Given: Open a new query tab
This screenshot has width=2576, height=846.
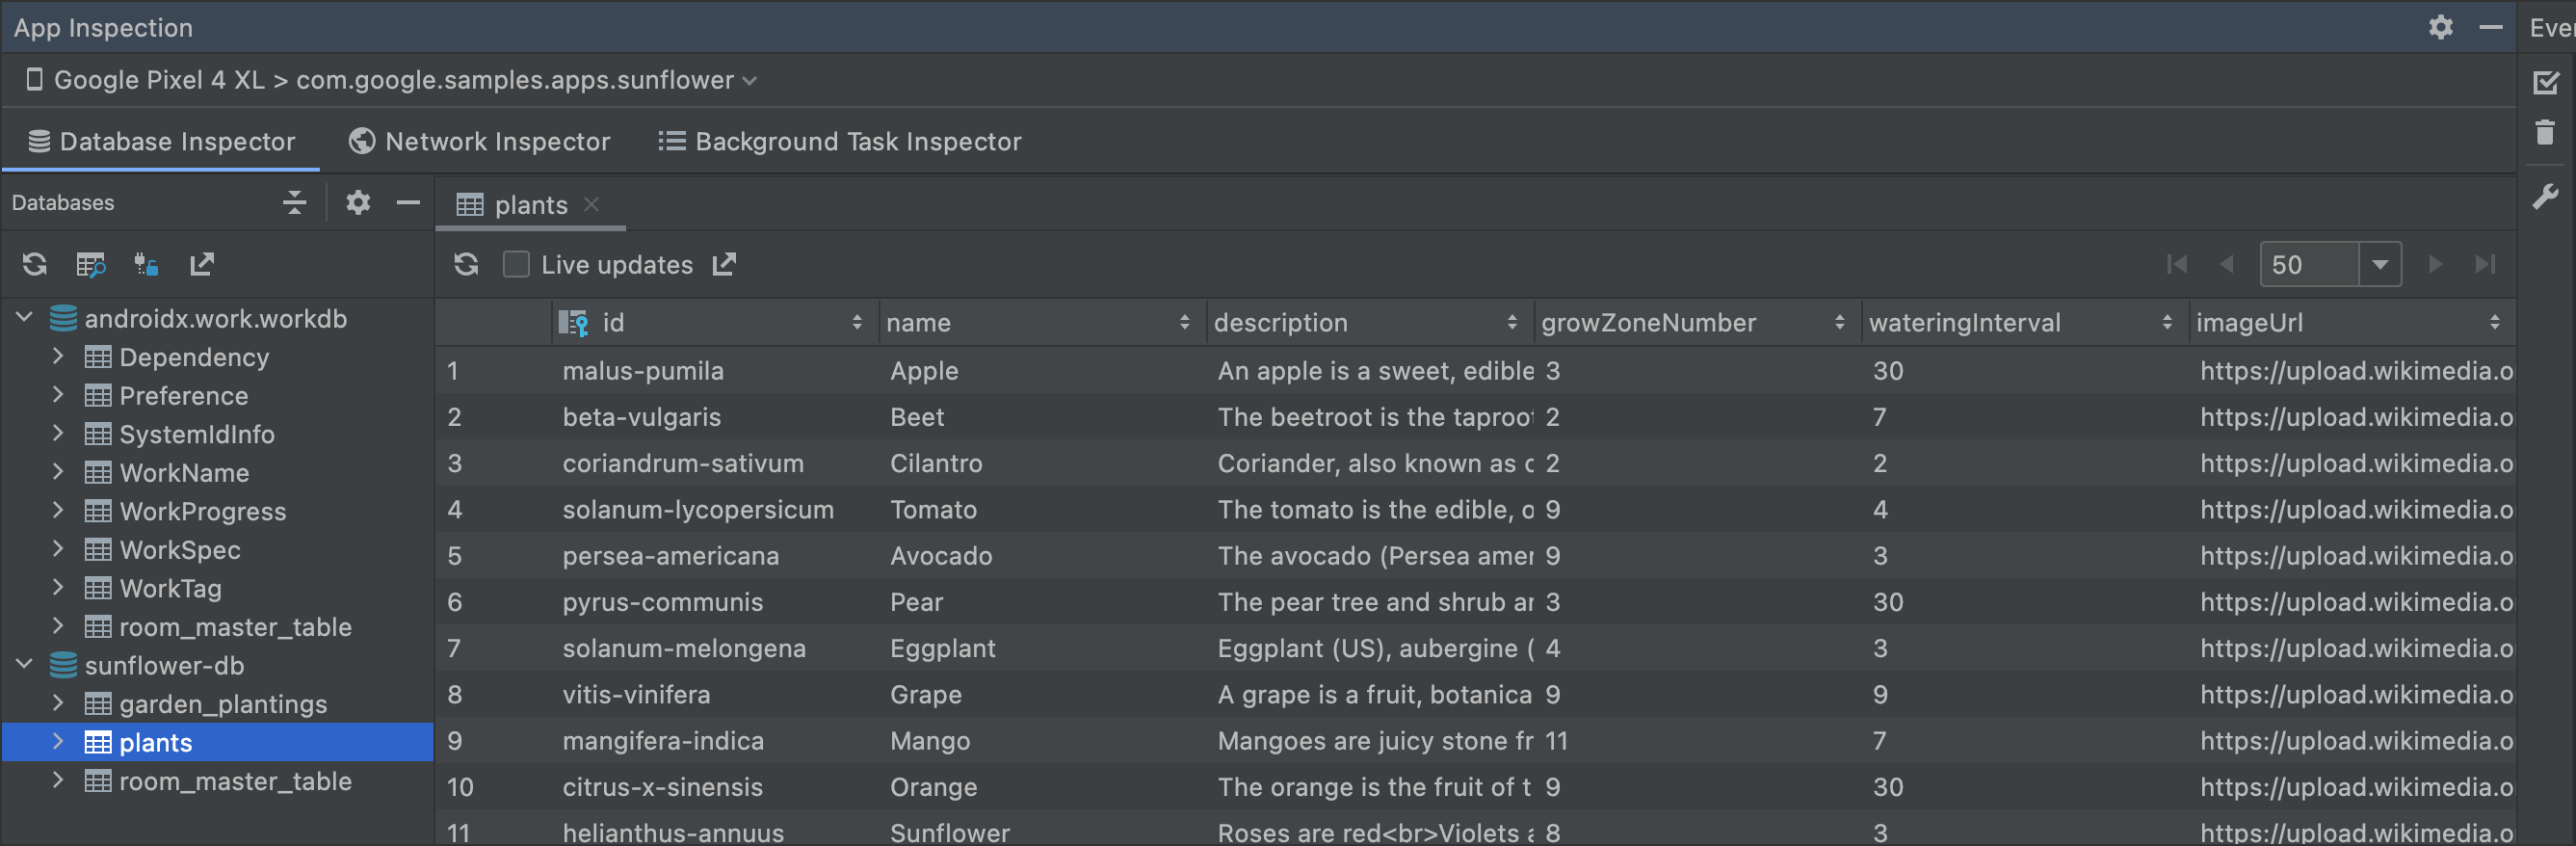Looking at the screenshot, I should click(91, 264).
